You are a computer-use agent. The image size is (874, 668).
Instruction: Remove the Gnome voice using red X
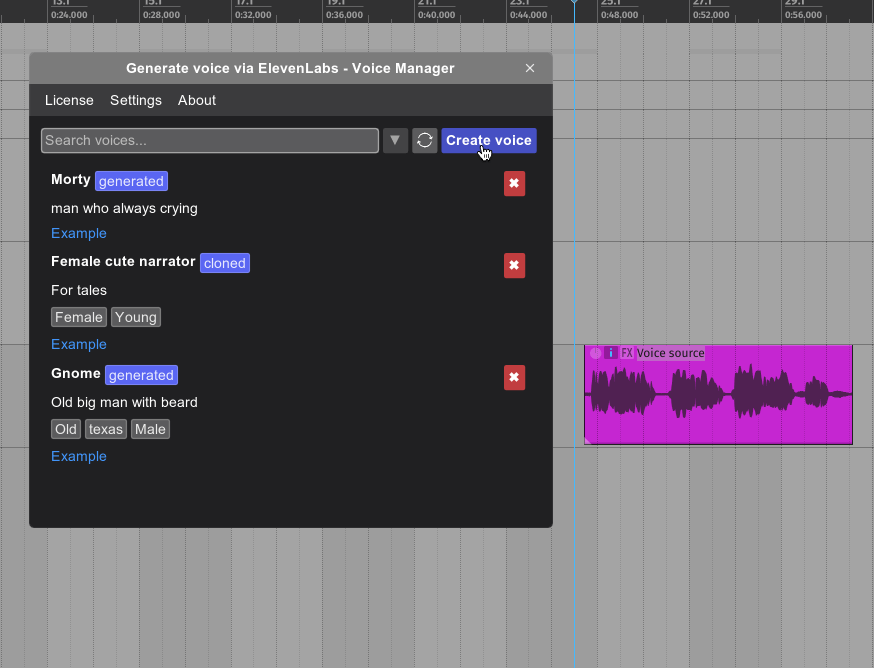click(514, 377)
